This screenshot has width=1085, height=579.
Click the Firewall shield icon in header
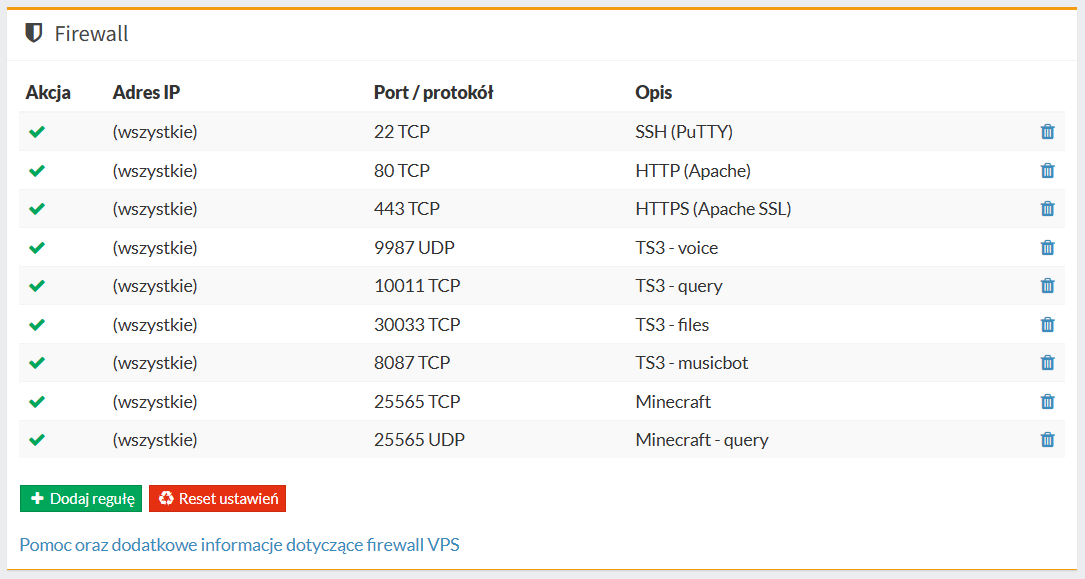(34, 34)
